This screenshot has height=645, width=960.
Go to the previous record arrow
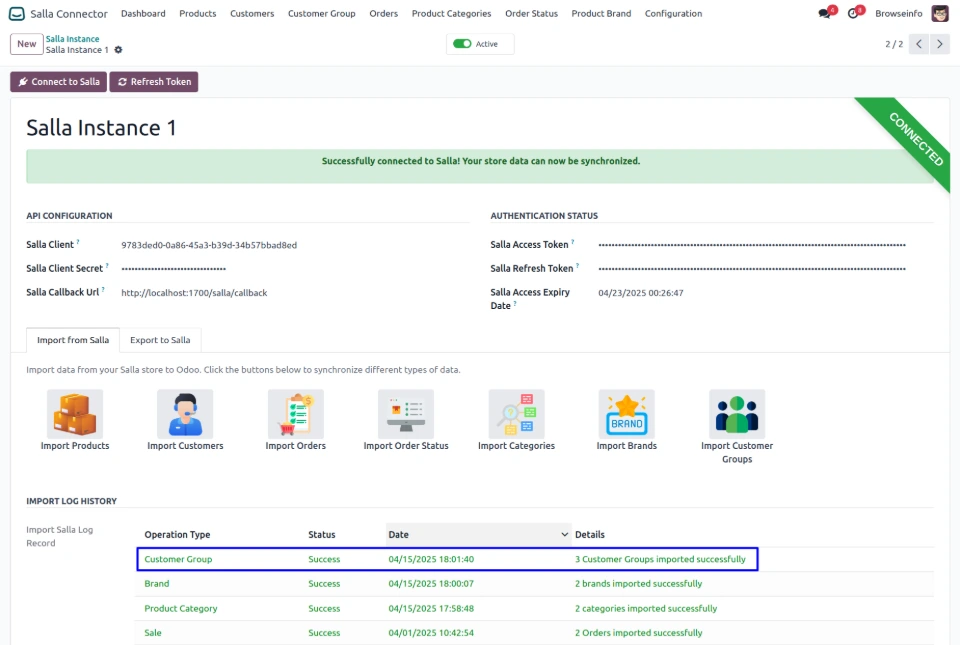tap(919, 44)
